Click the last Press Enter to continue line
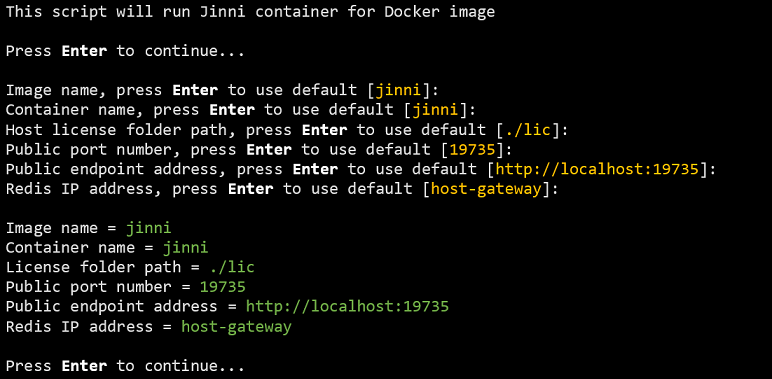 pyautogui.click(x=125, y=366)
